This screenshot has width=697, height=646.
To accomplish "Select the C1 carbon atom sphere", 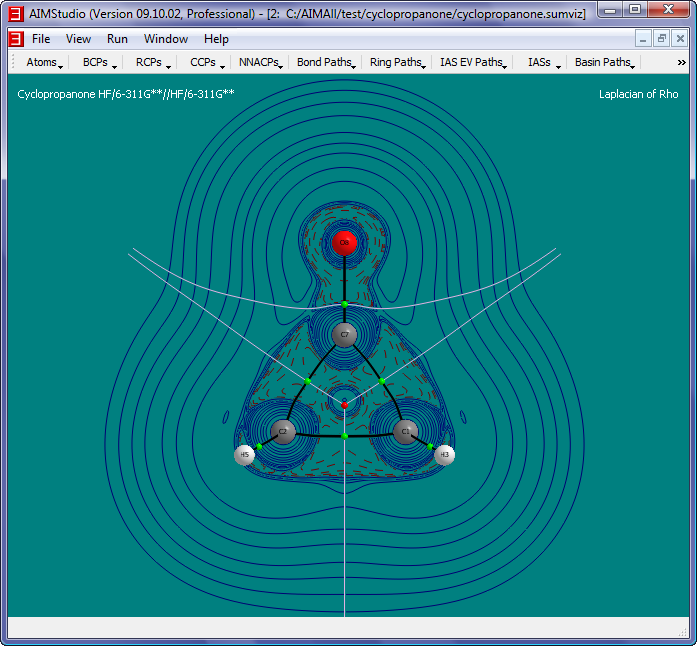I will pos(405,432).
